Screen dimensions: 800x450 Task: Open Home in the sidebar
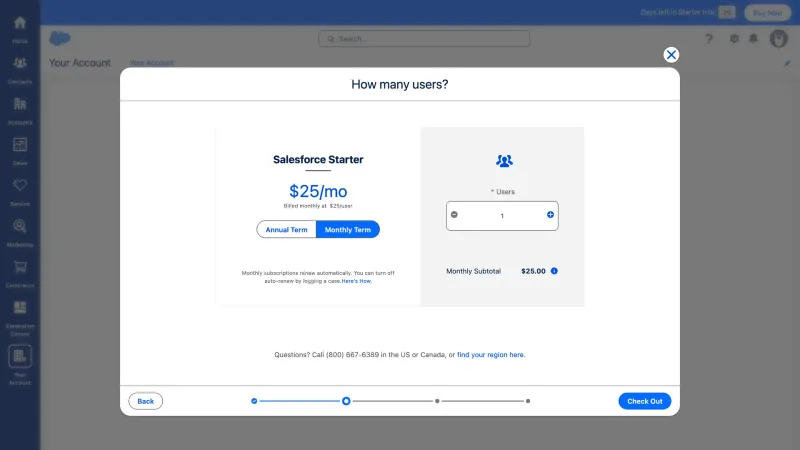point(20,30)
